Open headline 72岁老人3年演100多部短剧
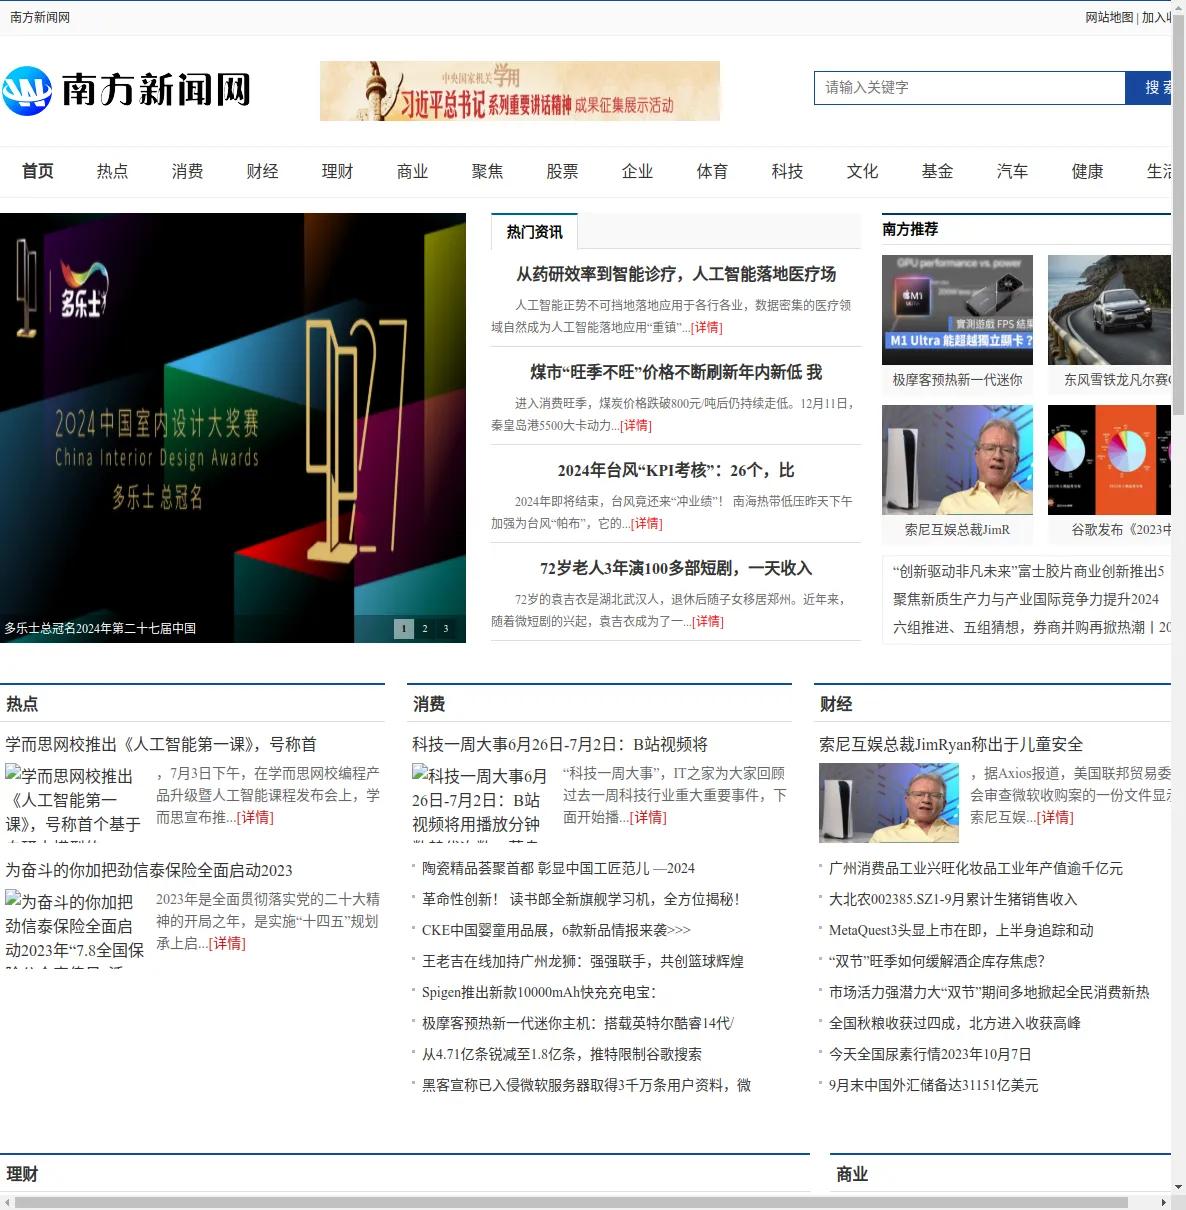The image size is (1186, 1210). pyautogui.click(x=676, y=568)
